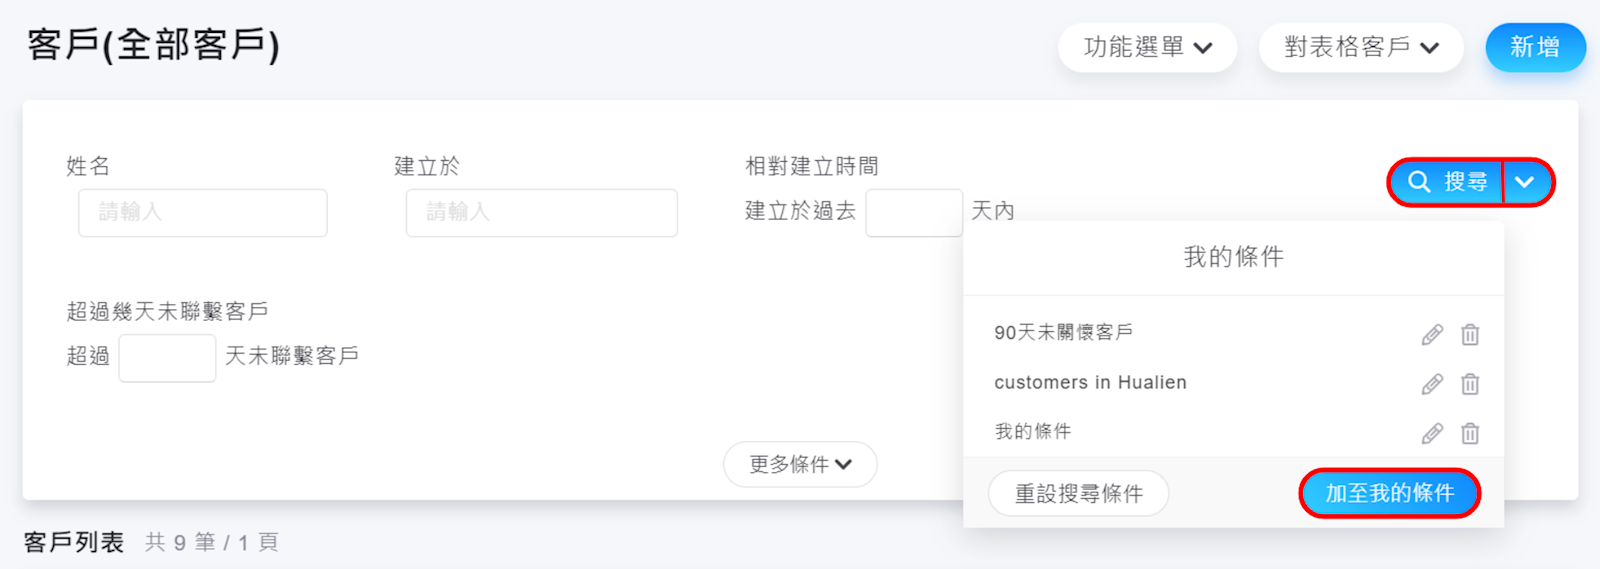Focus the 姓名 input field
The width and height of the screenshot is (1600, 569).
coord(203,212)
